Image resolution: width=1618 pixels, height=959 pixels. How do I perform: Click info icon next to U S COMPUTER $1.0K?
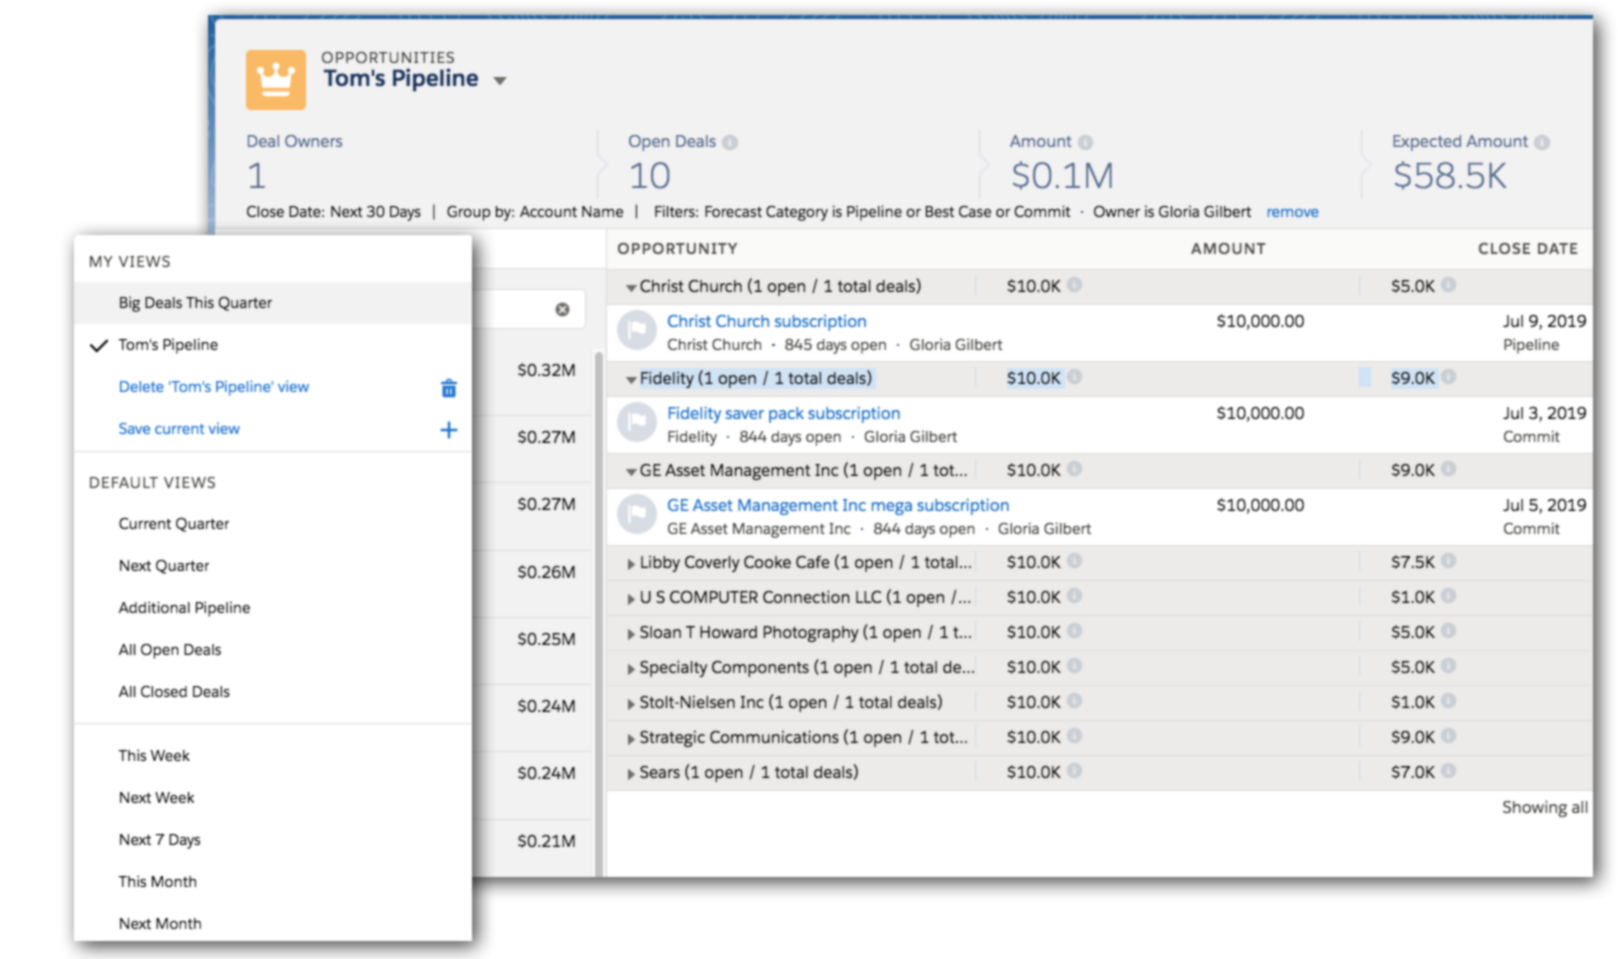coord(1448,596)
